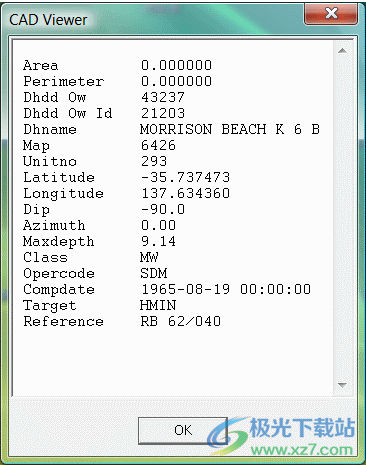Select the Compdate label
The height and width of the screenshot is (466, 366).
pyautogui.click(x=59, y=290)
